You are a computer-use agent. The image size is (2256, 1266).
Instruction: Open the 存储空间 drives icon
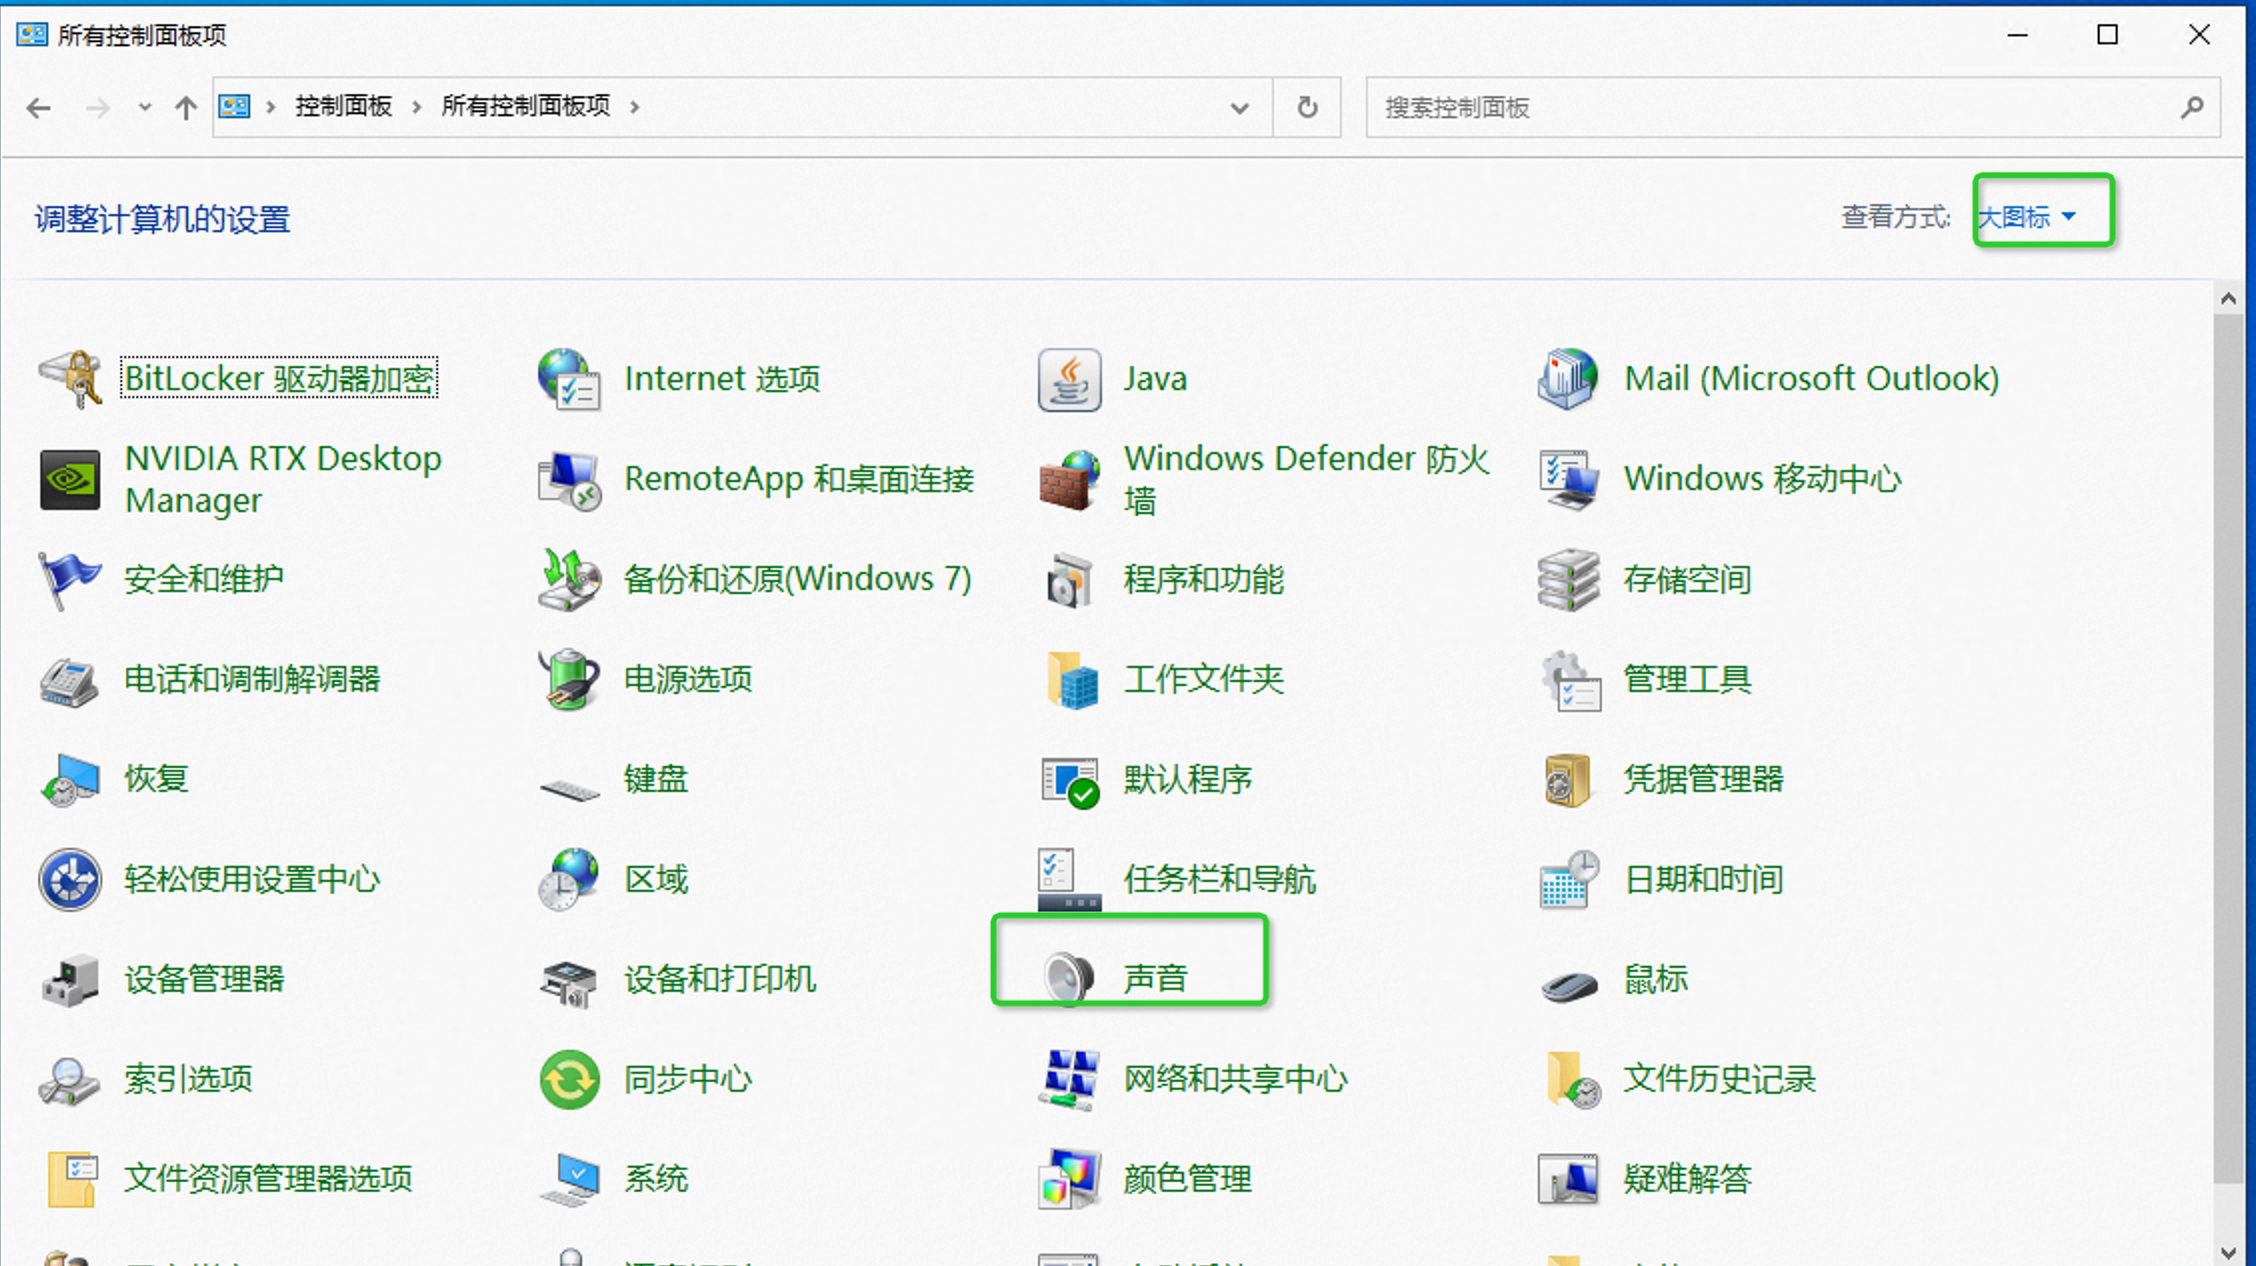click(x=1568, y=579)
